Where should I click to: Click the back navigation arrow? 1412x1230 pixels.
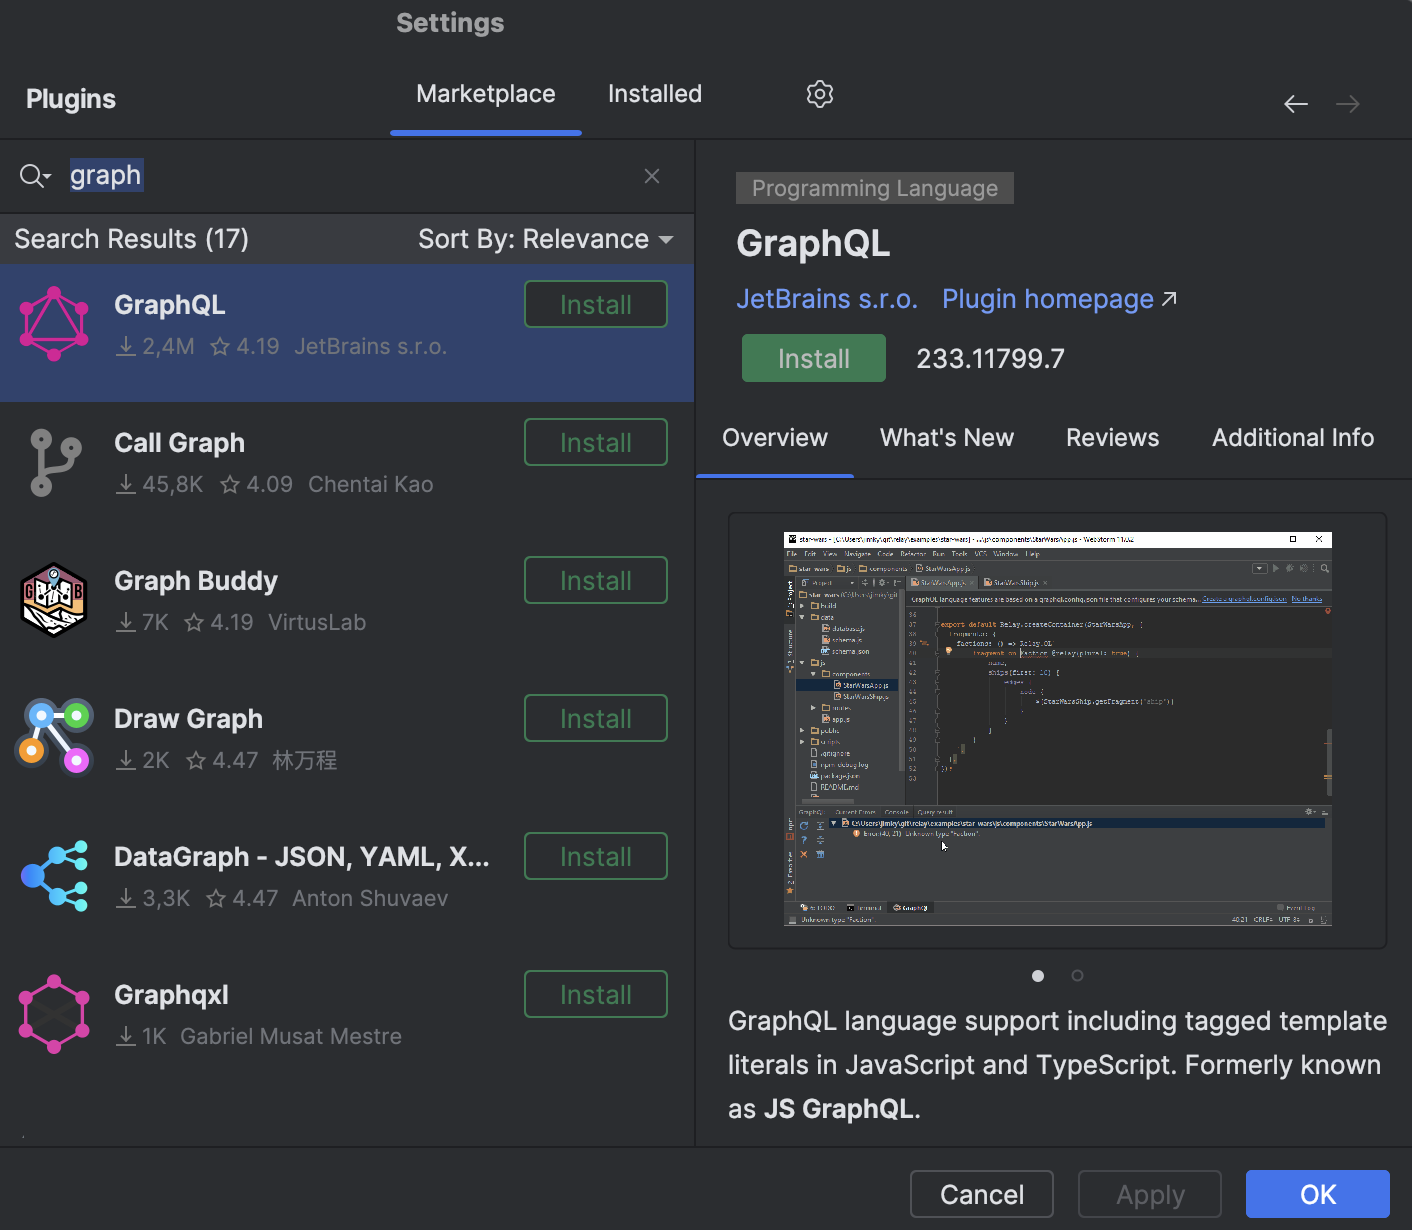(x=1295, y=103)
